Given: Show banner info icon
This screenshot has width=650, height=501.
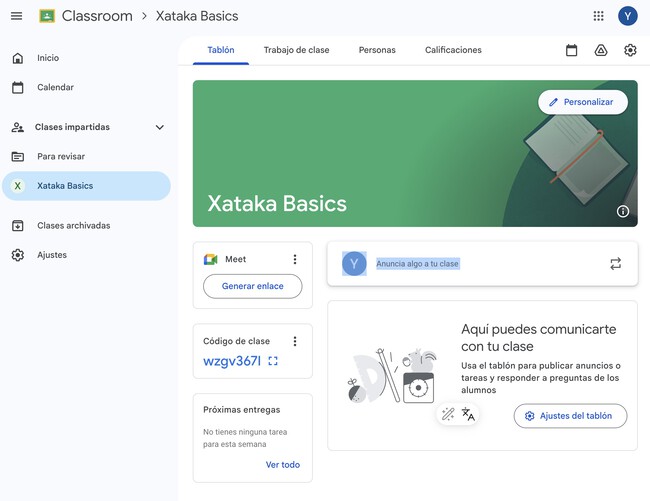Looking at the screenshot, I should coord(623,211).
